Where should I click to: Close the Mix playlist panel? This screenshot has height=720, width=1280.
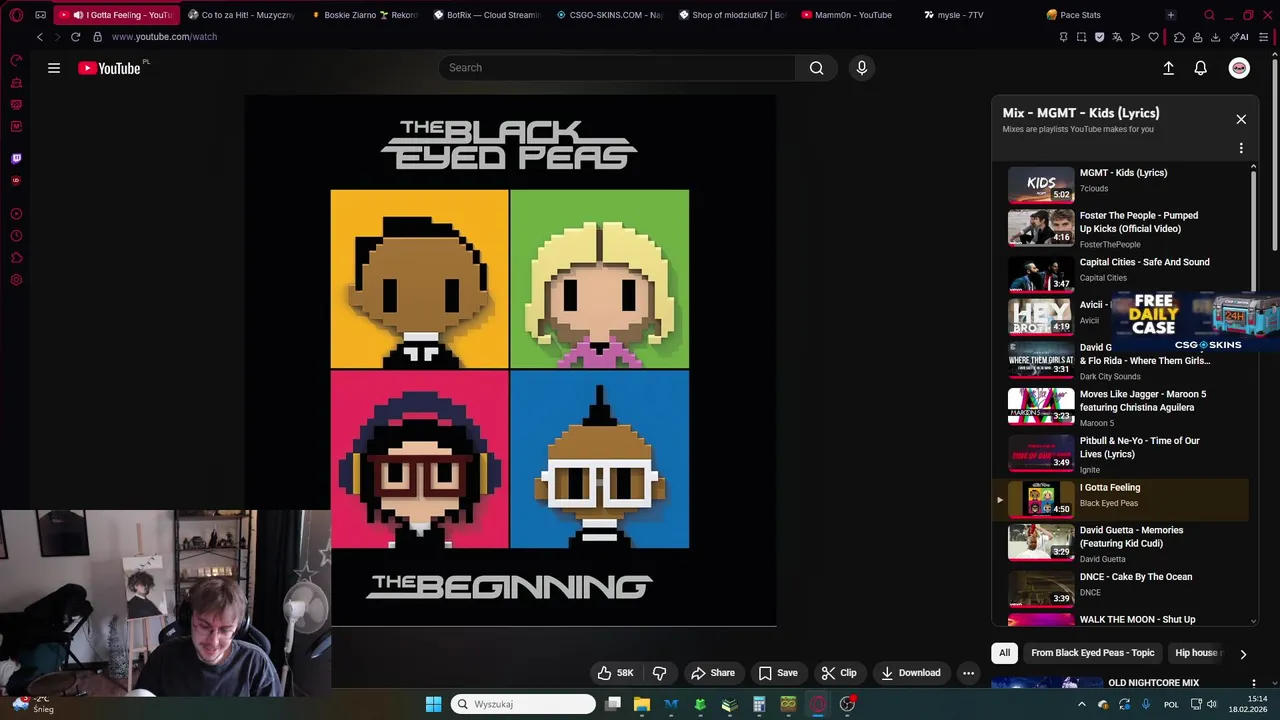pyautogui.click(x=1241, y=119)
